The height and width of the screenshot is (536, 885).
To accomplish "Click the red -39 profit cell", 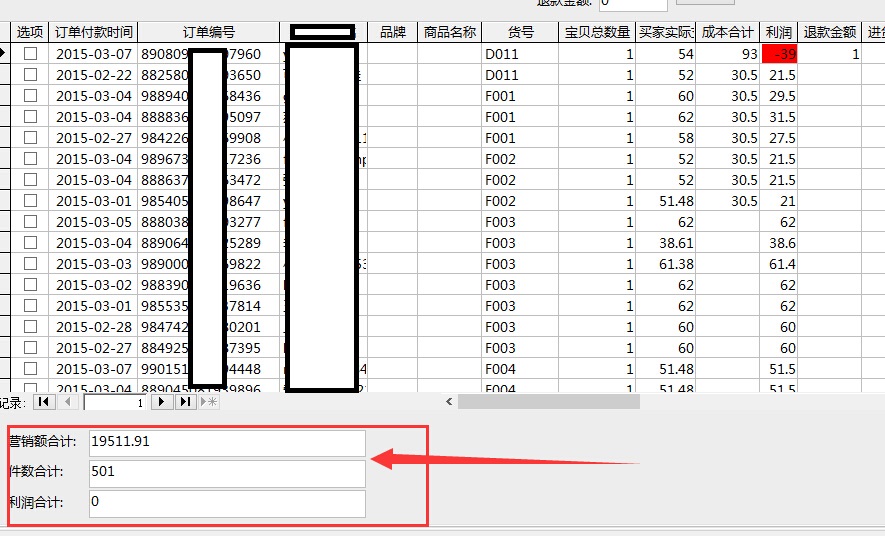I will click(779, 54).
